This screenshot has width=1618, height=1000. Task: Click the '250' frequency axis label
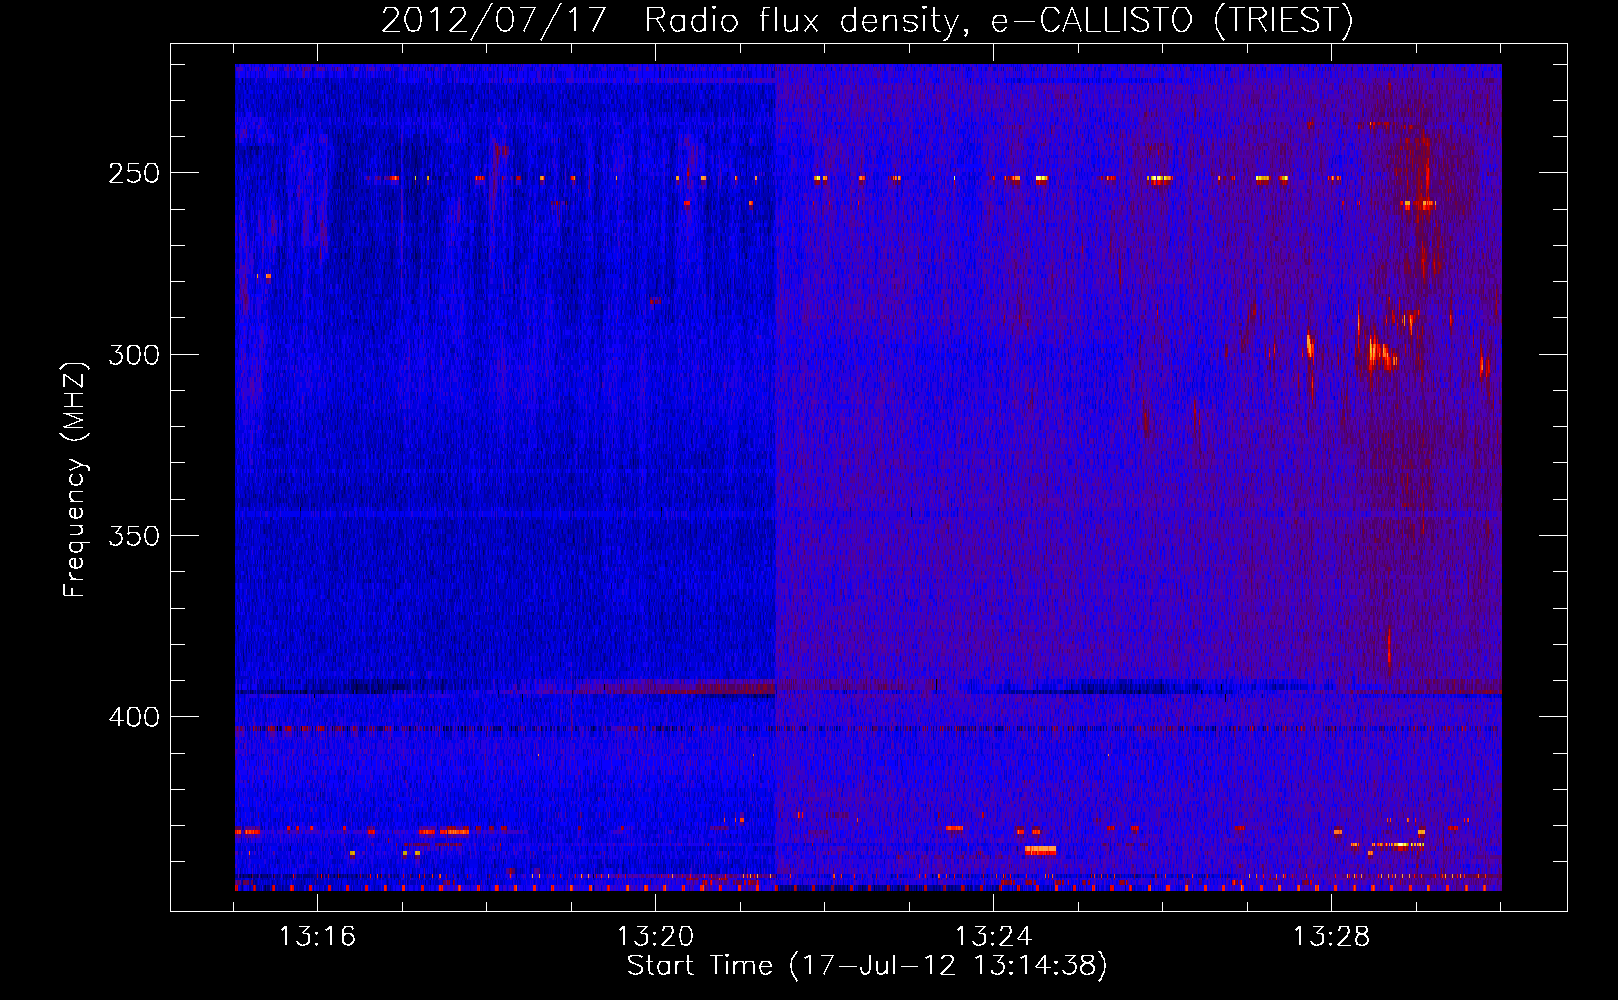coord(134,173)
